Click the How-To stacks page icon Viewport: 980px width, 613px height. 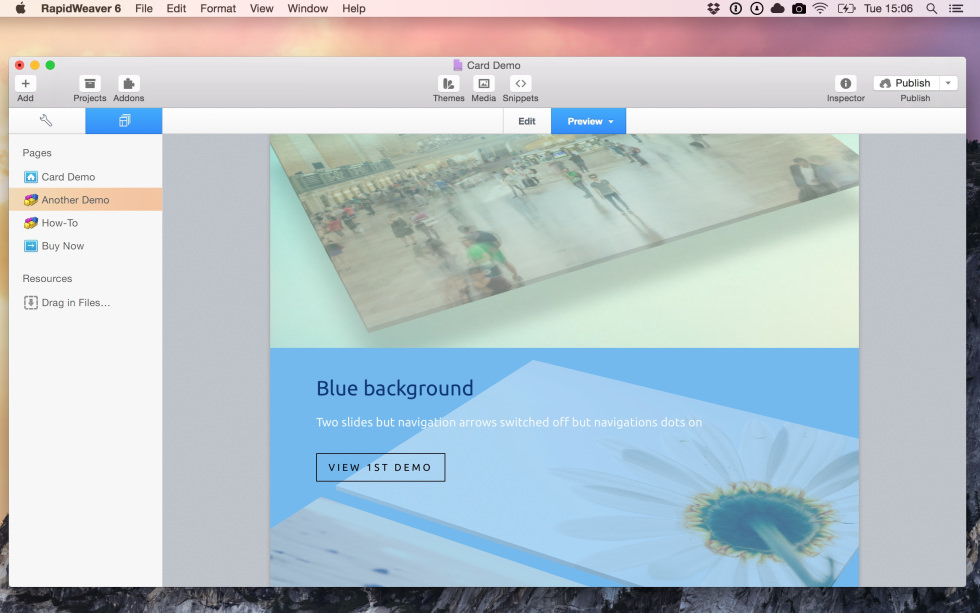(31, 223)
